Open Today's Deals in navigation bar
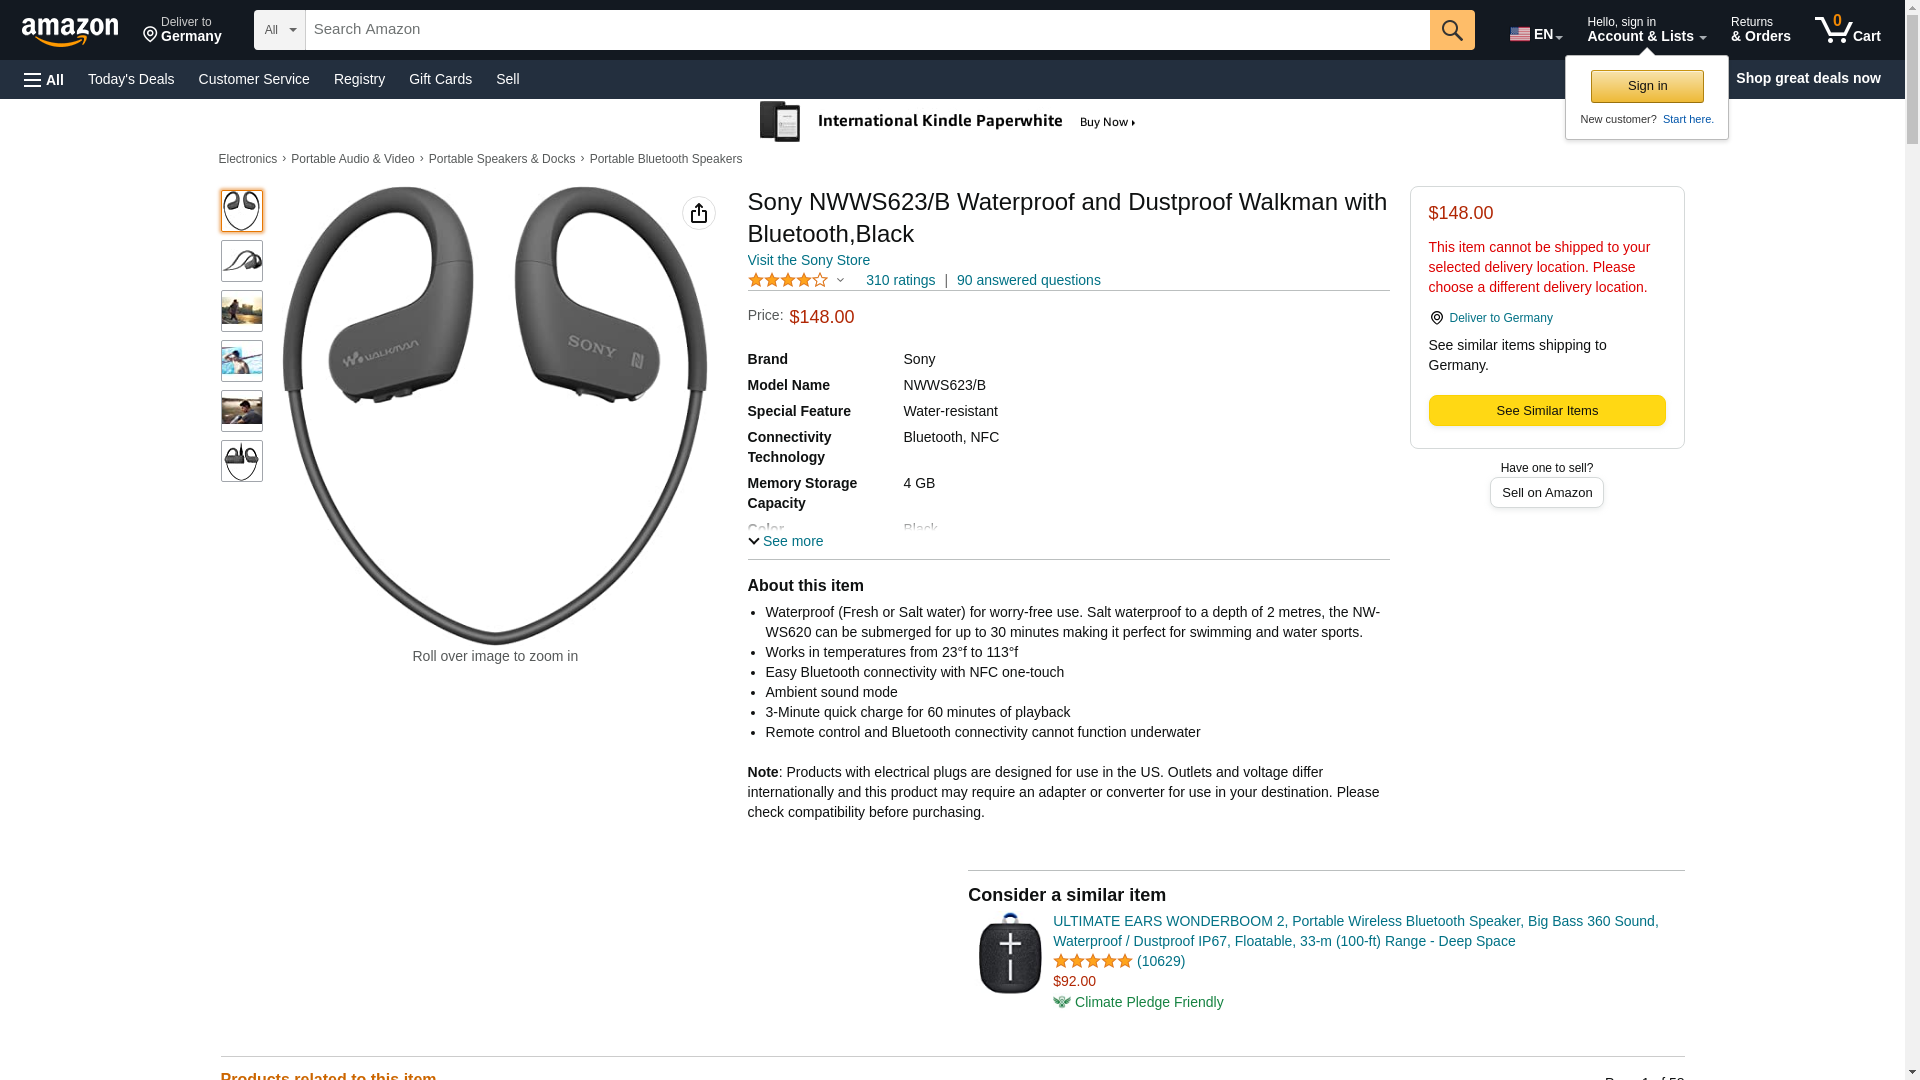 click(x=131, y=79)
